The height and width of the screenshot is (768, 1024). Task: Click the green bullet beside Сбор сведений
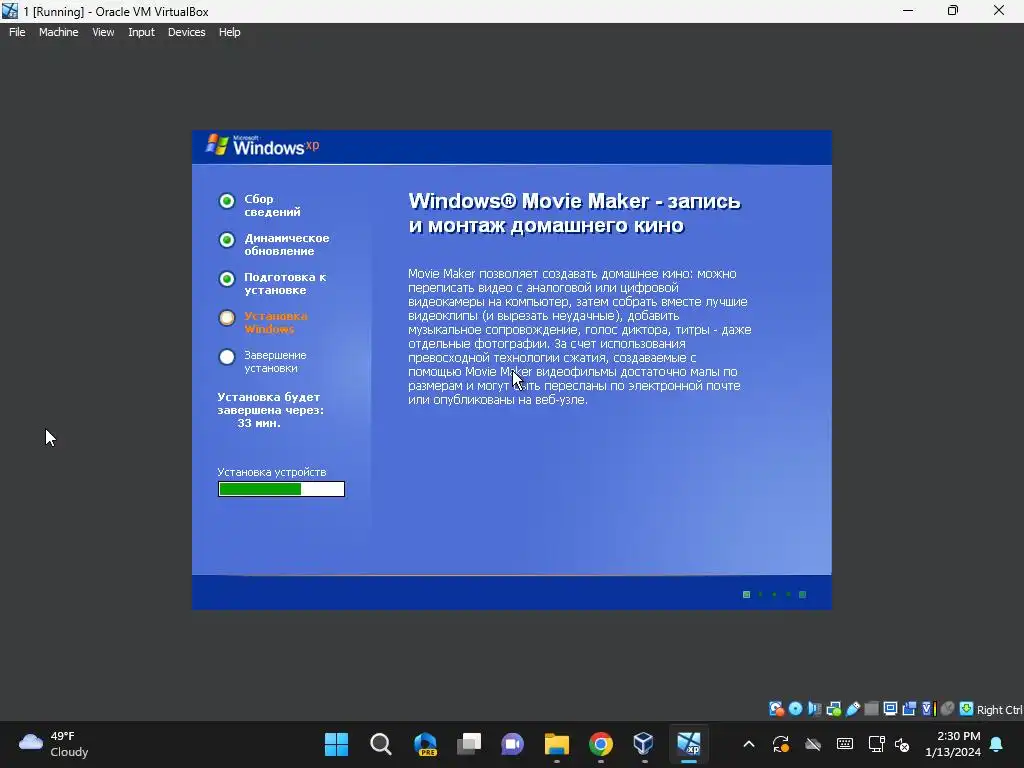point(227,201)
